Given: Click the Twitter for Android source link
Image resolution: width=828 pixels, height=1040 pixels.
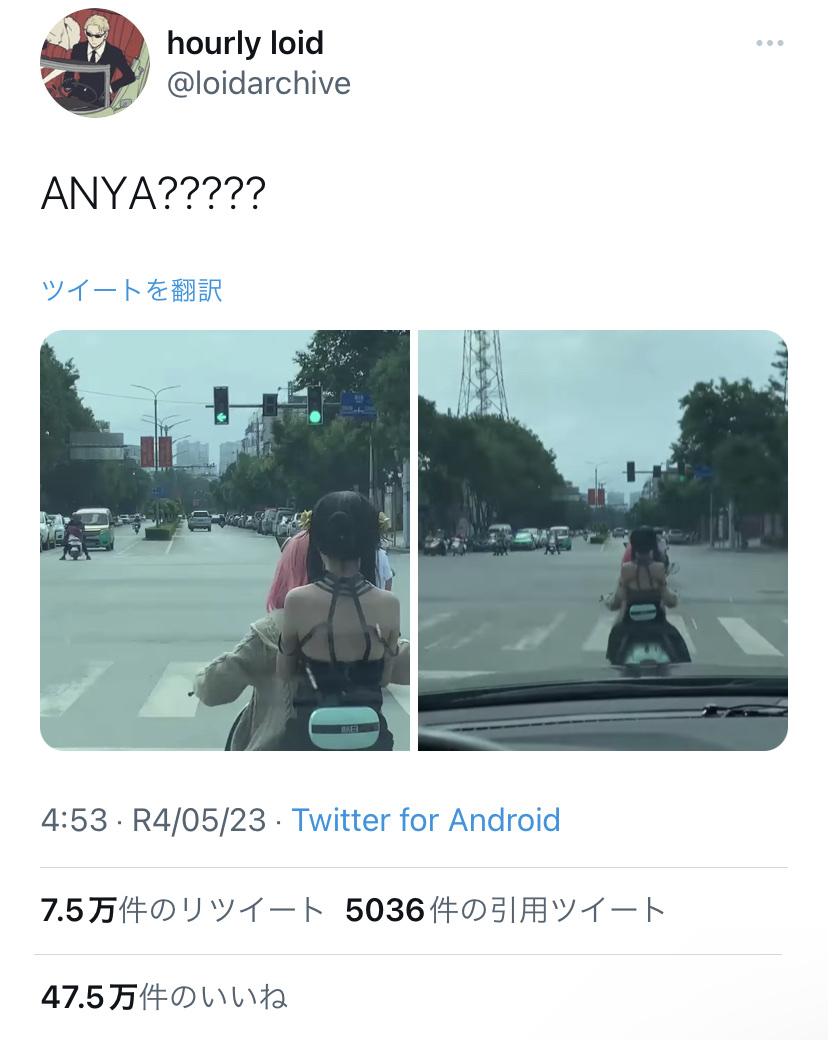Looking at the screenshot, I should point(426,820).
